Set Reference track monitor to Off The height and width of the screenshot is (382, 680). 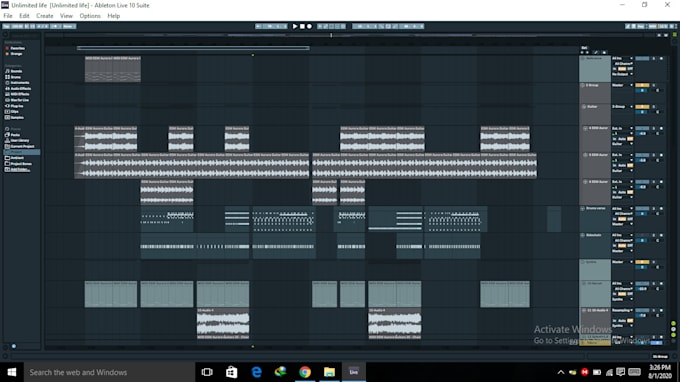pos(630,69)
